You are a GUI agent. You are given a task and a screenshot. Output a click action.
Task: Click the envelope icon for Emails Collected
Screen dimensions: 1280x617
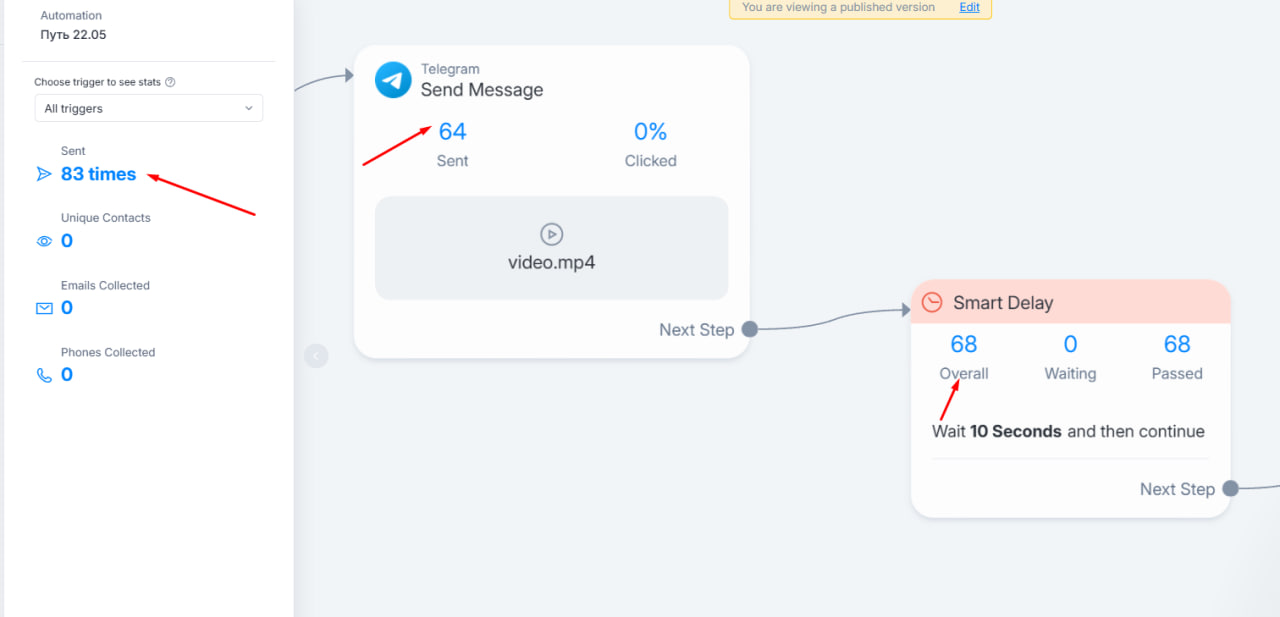(44, 308)
